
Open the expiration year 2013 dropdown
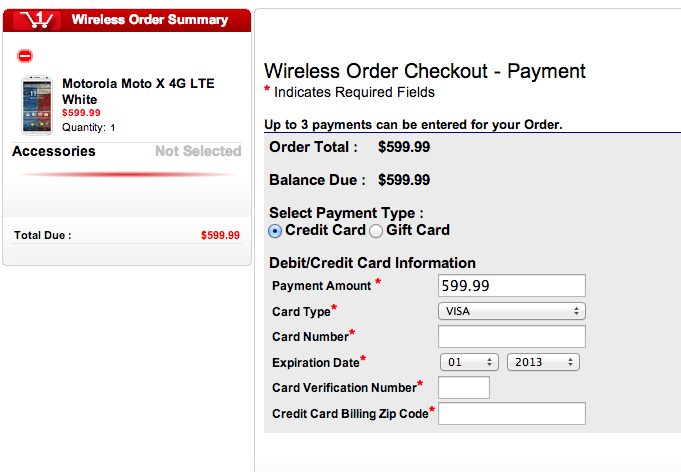543,362
